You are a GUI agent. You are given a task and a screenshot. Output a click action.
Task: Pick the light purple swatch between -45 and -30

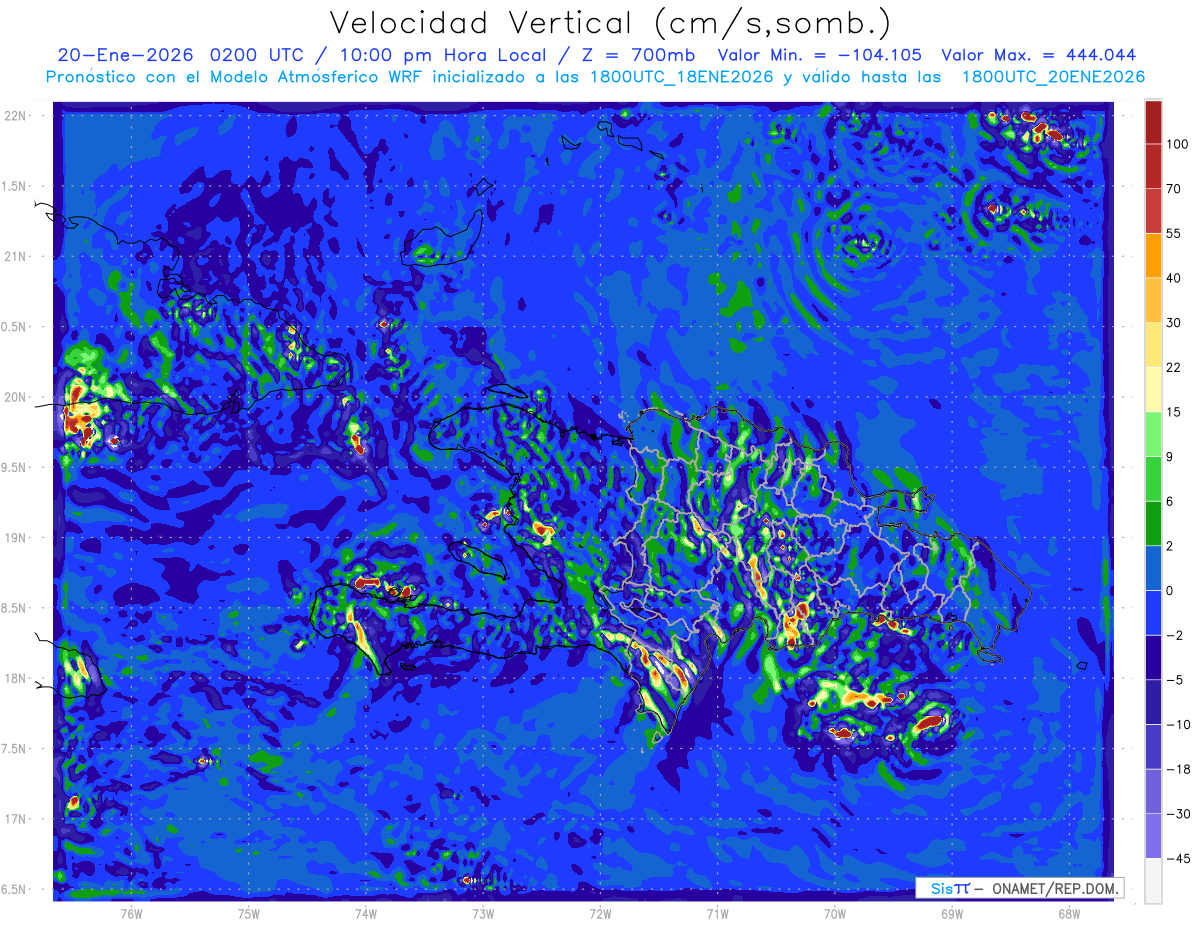click(1153, 836)
